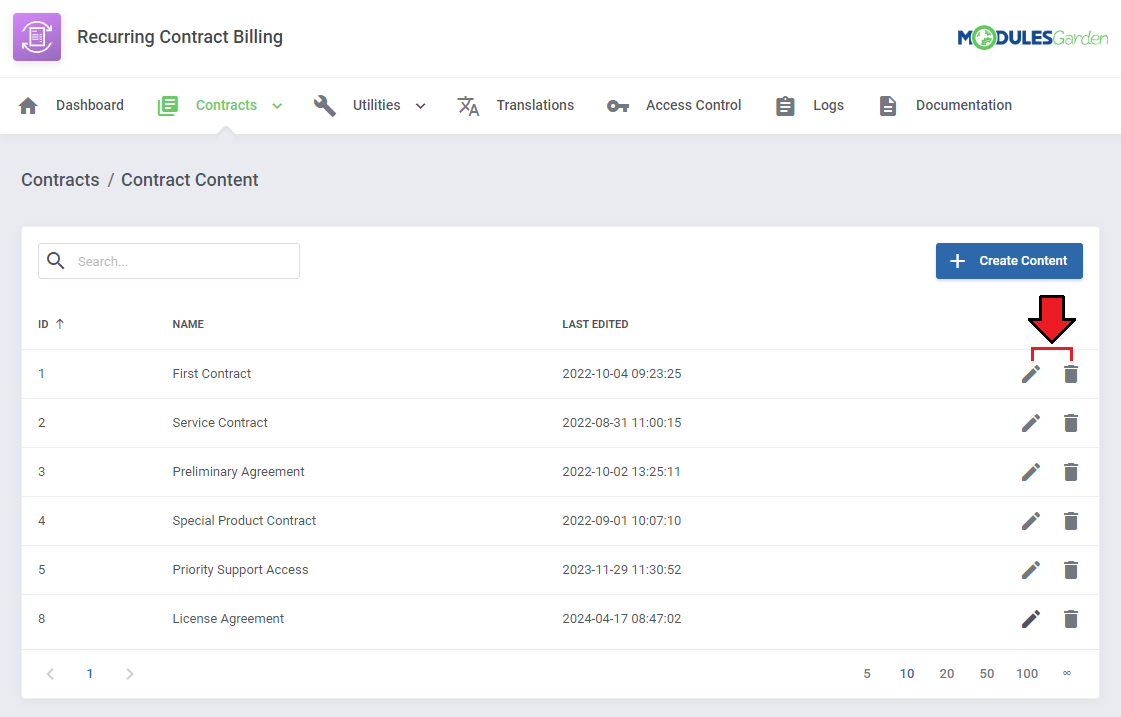Click the 'Preliminary Agreement' name cell
1121x717 pixels.
pyautogui.click(x=238, y=472)
